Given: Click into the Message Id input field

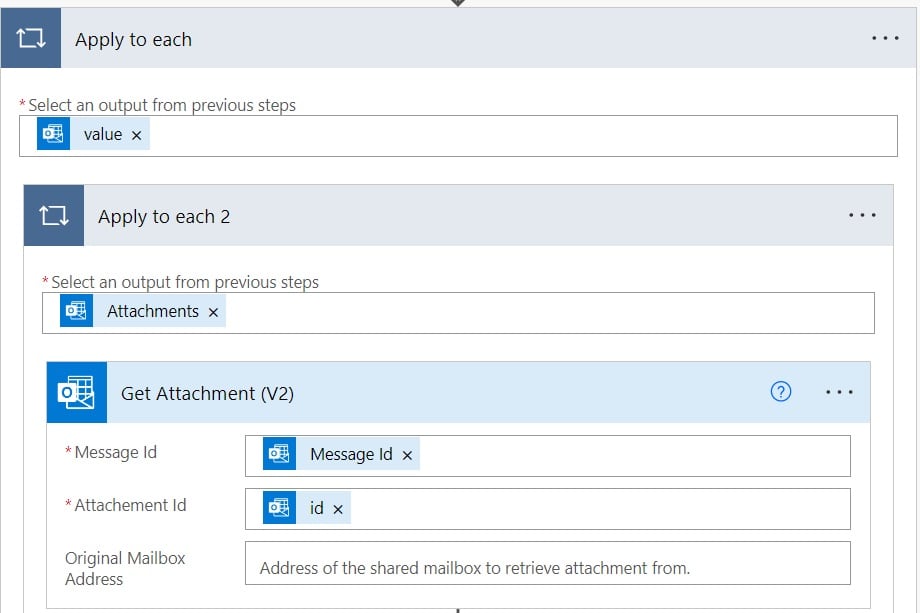Looking at the screenshot, I should 547,456.
